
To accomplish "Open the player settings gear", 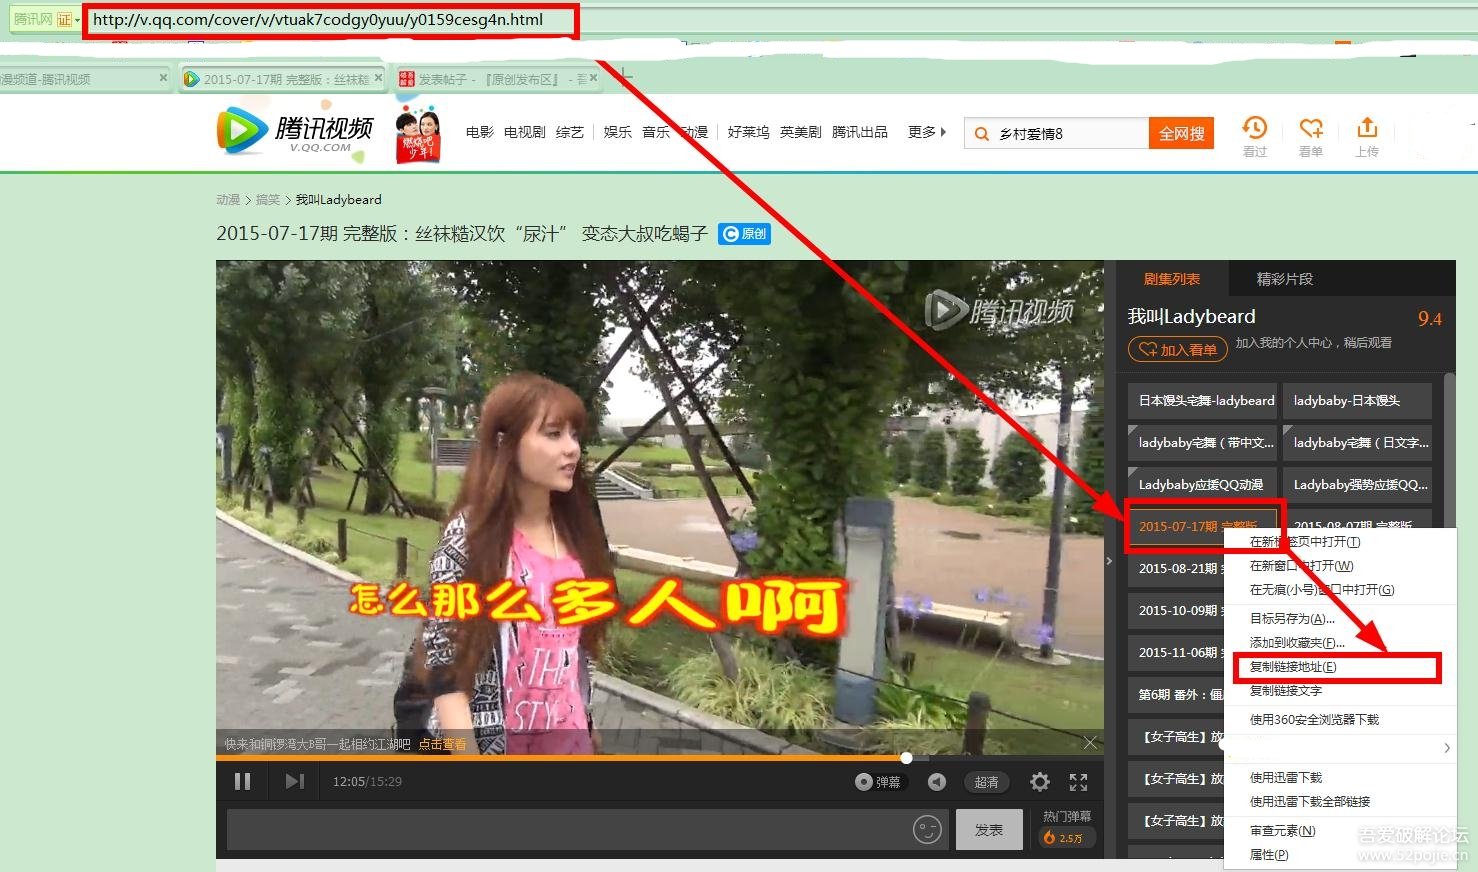I will pos(1040,782).
